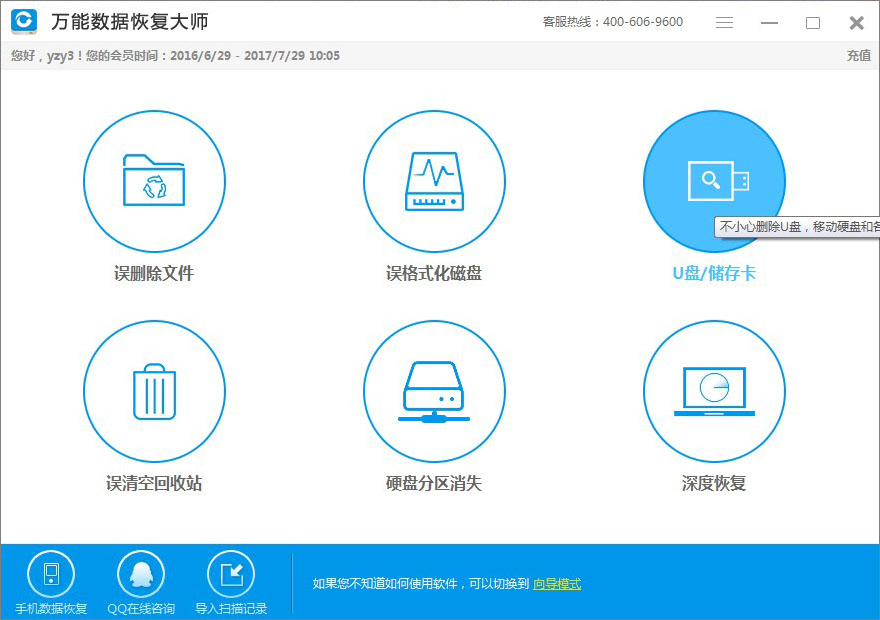880x620 pixels.
Task: Switch to 向导模式 wizard mode link
Action: pyautogui.click(x=557, y=584)
